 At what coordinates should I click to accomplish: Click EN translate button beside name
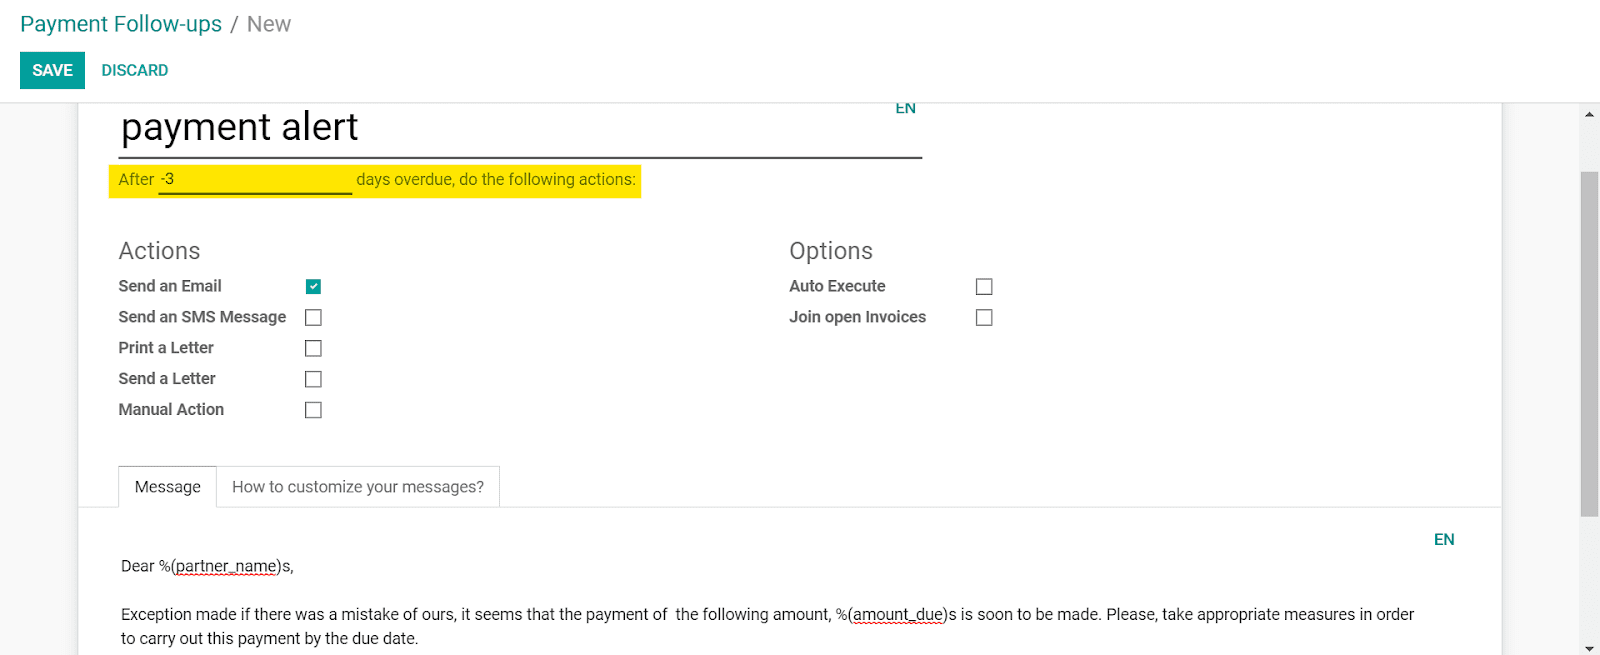pyautogui.click(x=906, y=108)
